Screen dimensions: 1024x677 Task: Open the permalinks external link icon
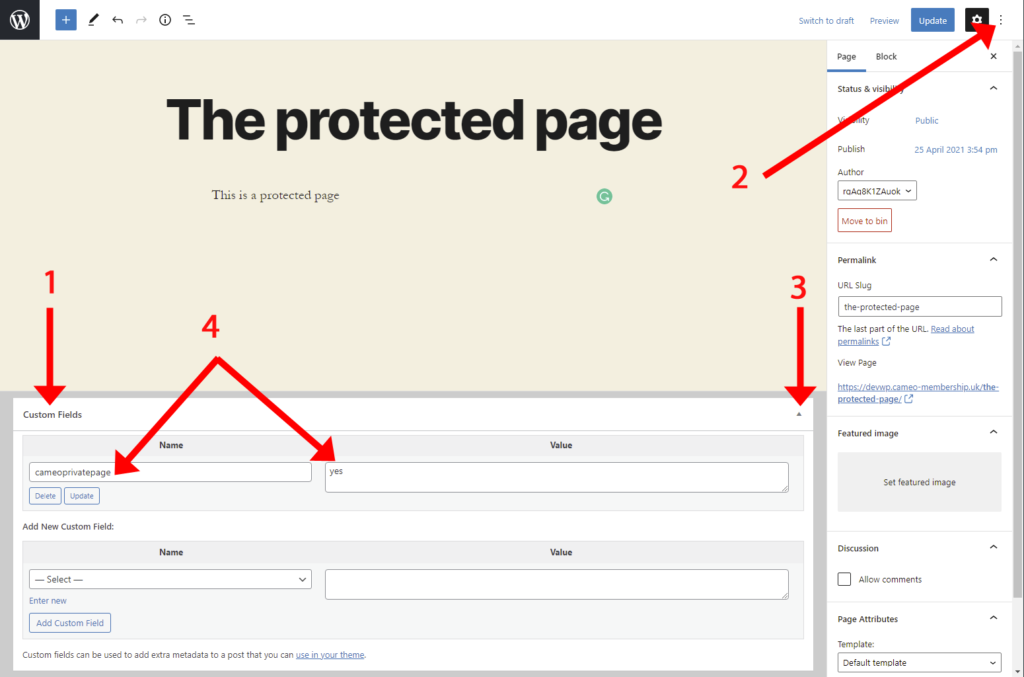point(886,341)
